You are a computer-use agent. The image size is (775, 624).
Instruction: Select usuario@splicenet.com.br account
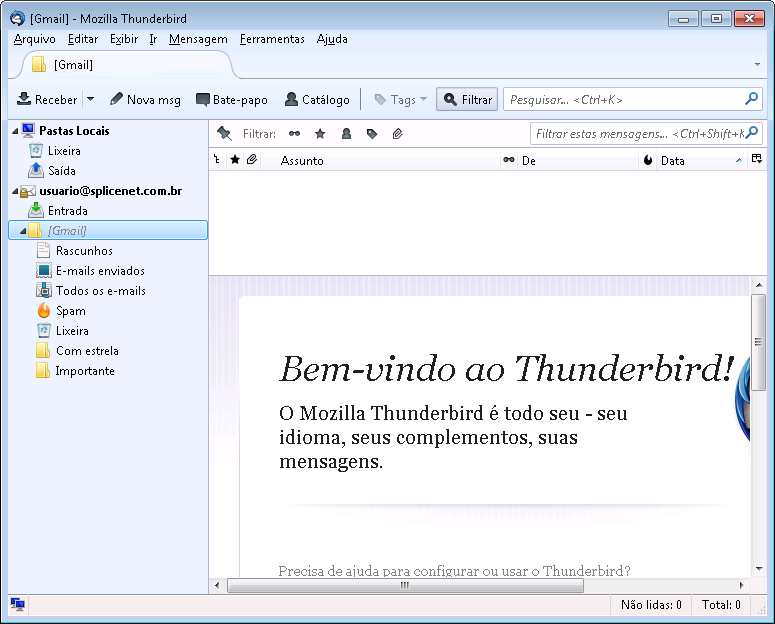(x=111, y=191)
